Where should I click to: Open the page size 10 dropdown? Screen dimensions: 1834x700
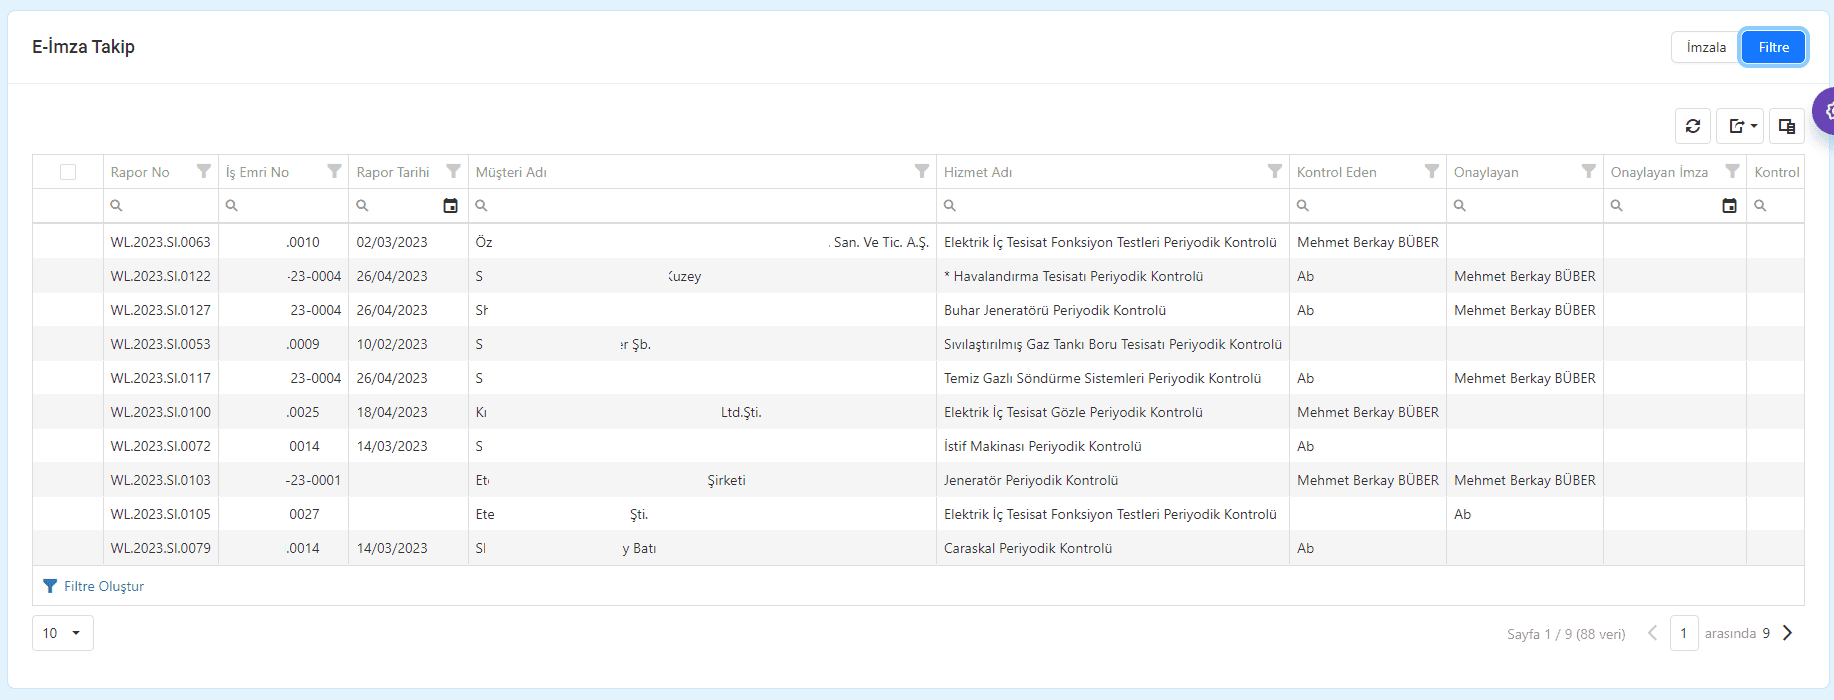point(63,633)
